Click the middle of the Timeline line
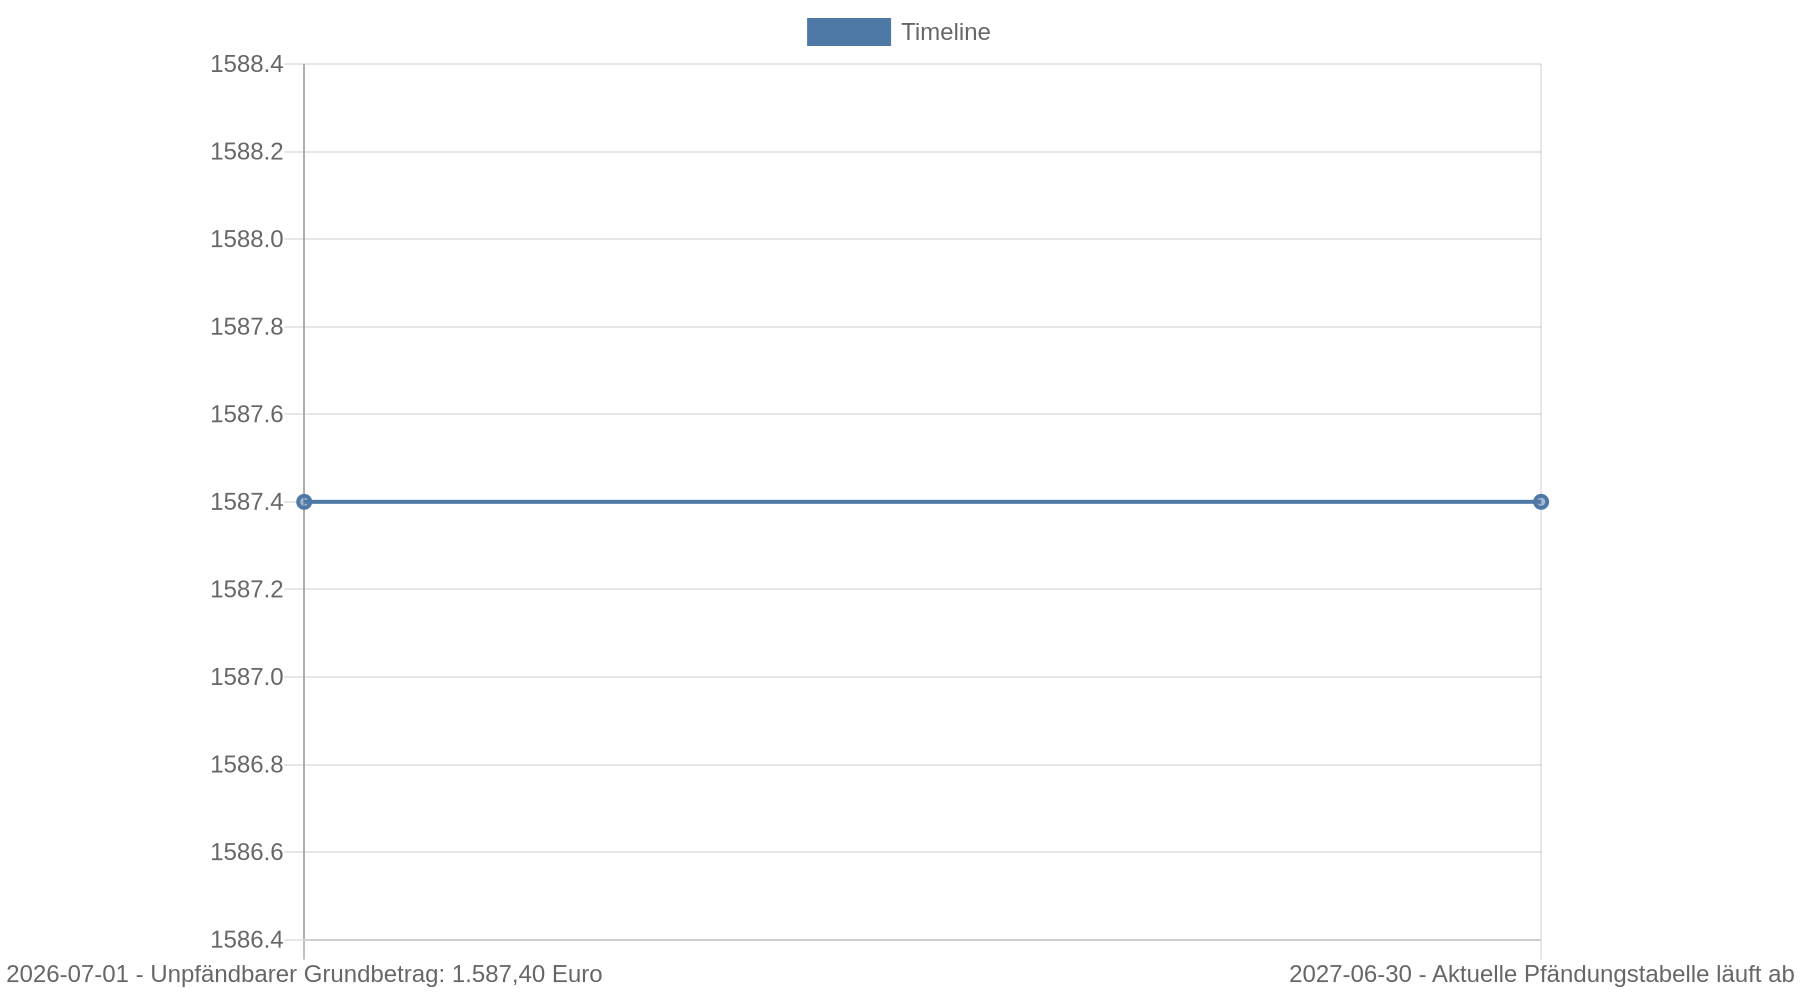This screenshot has height=1000, width=1800. tap(922, 502)
